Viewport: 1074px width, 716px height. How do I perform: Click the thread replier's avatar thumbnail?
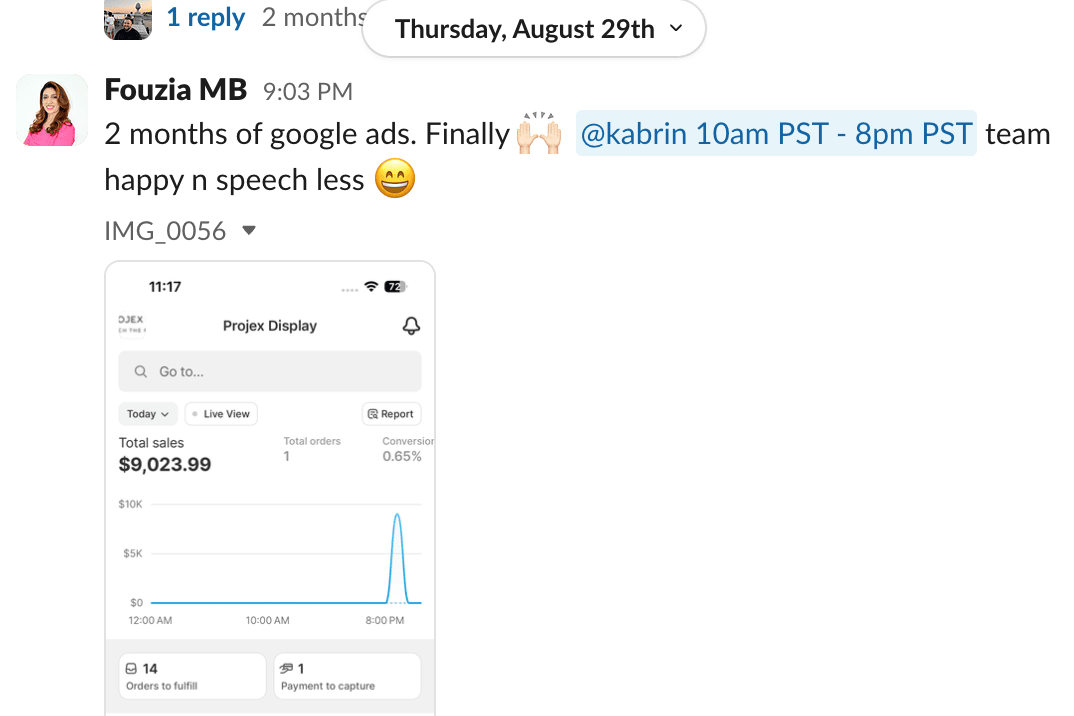[x=128, y=19]
